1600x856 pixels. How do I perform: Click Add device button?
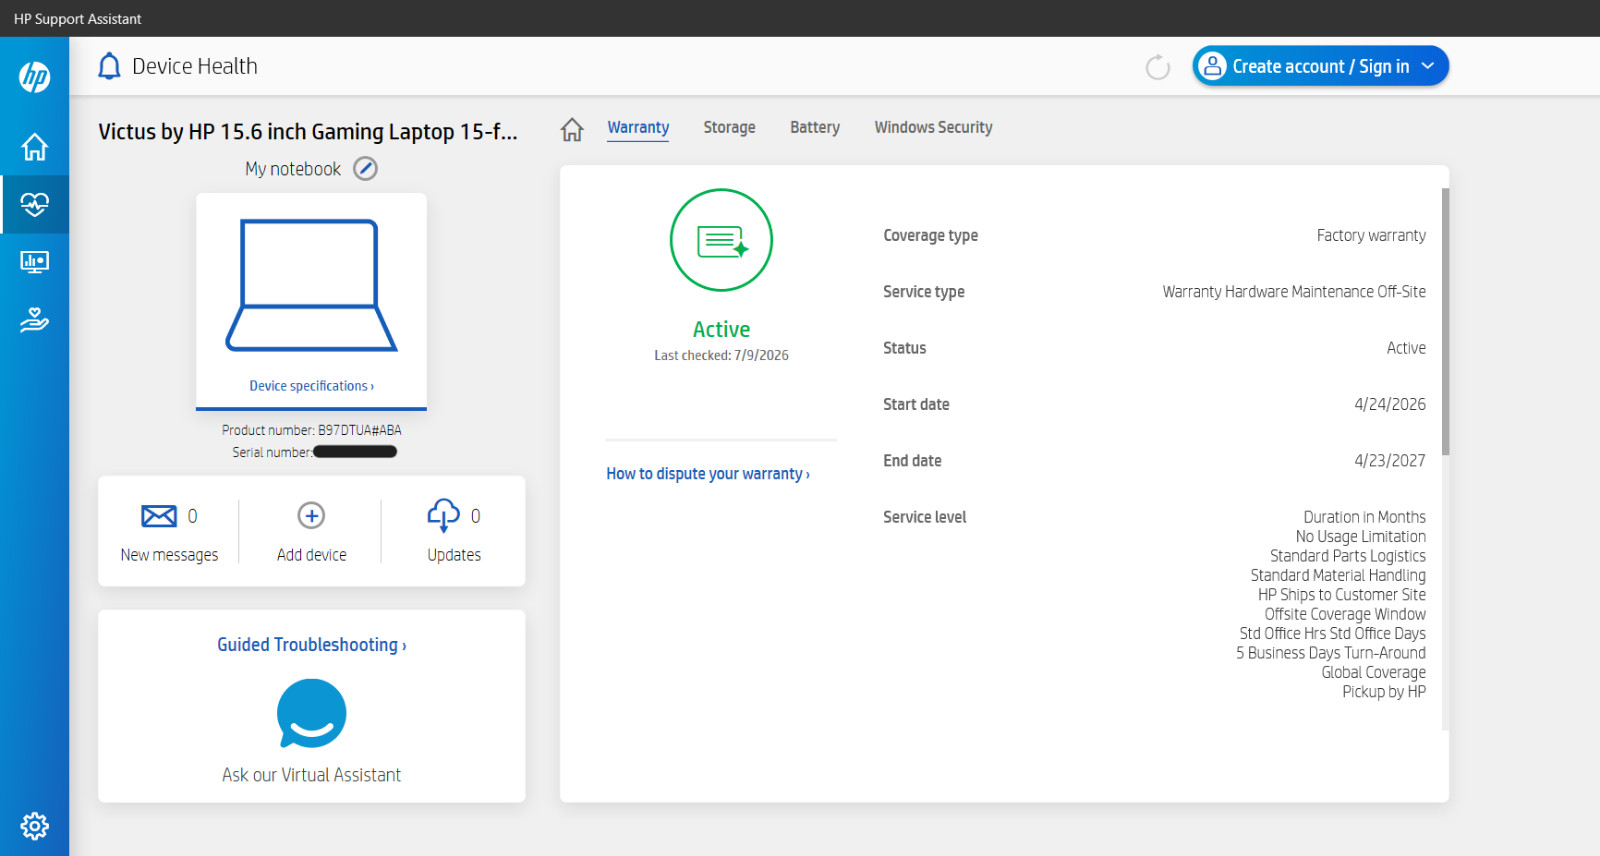(311, 533)
